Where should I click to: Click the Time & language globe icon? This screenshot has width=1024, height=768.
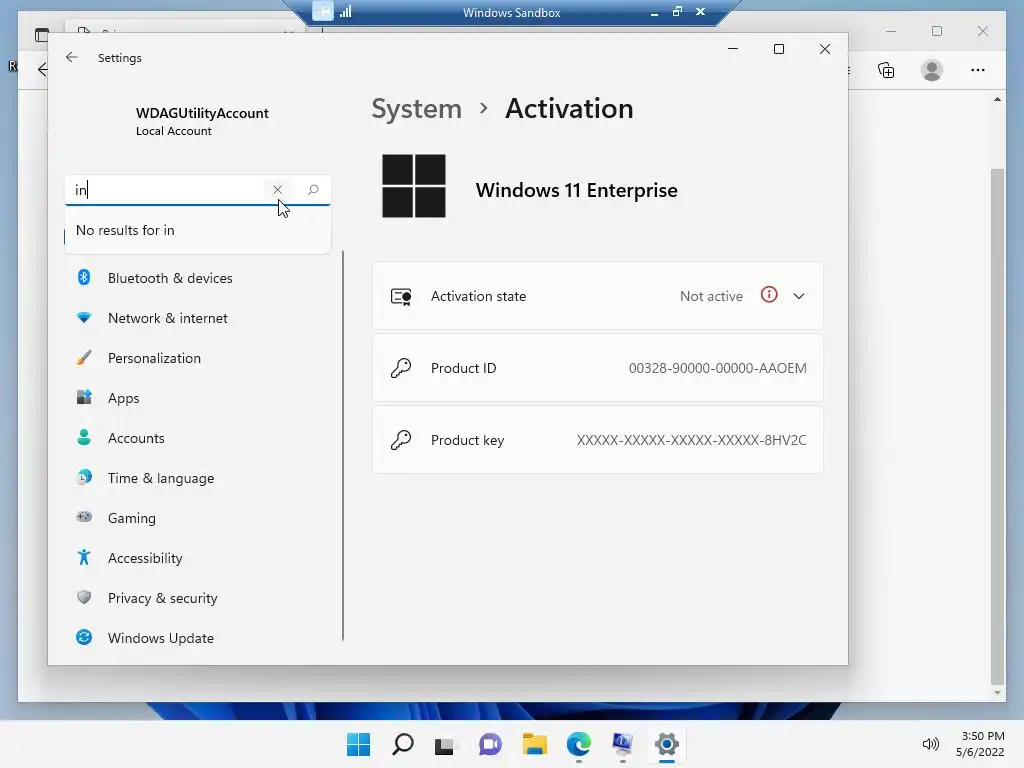[84, 477]
